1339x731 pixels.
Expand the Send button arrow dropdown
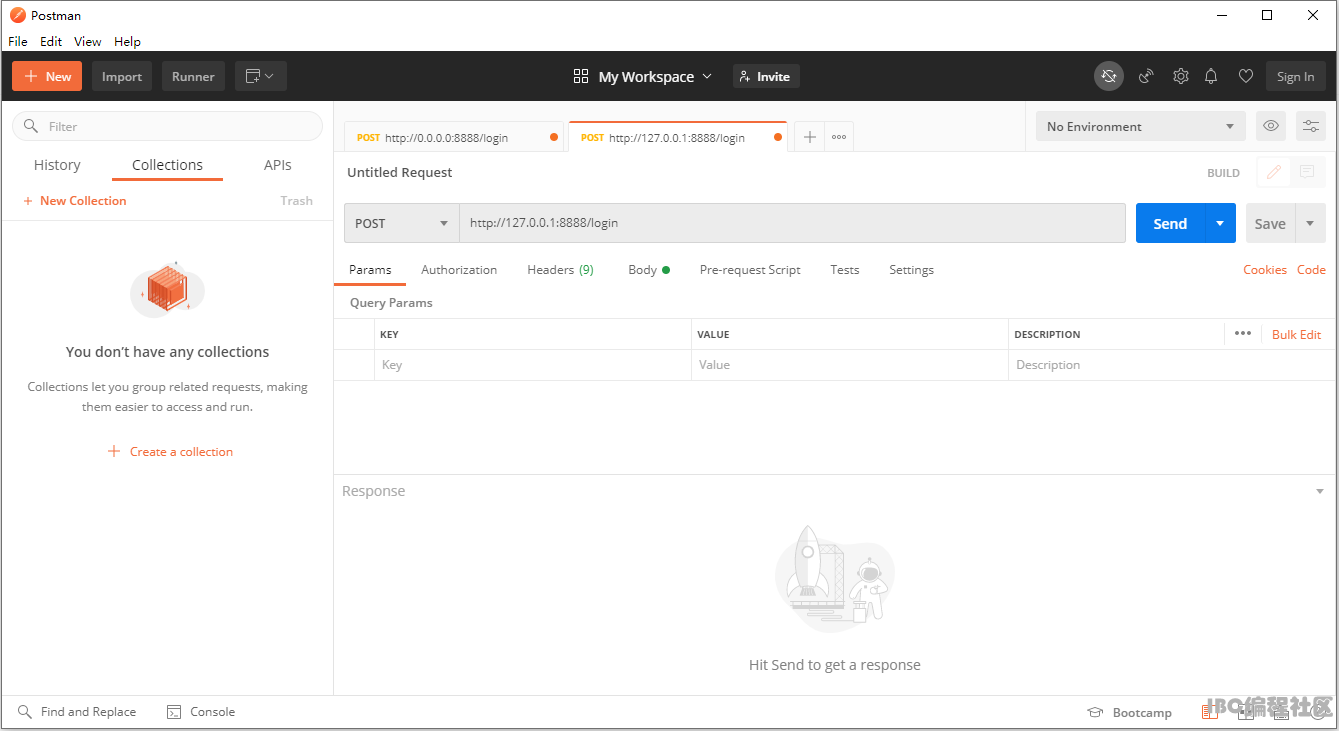tap(1219, 223)
